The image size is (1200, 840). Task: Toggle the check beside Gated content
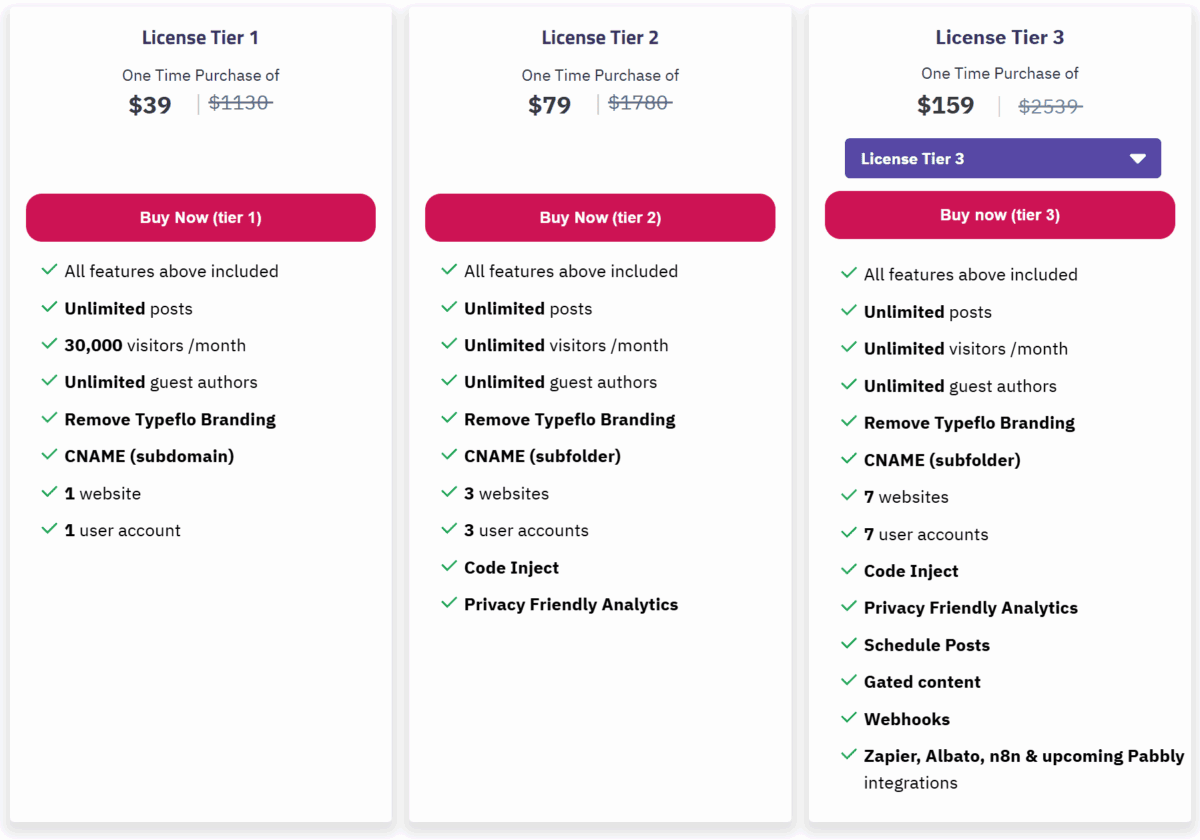pyautogui.click(x=849, y=681)
